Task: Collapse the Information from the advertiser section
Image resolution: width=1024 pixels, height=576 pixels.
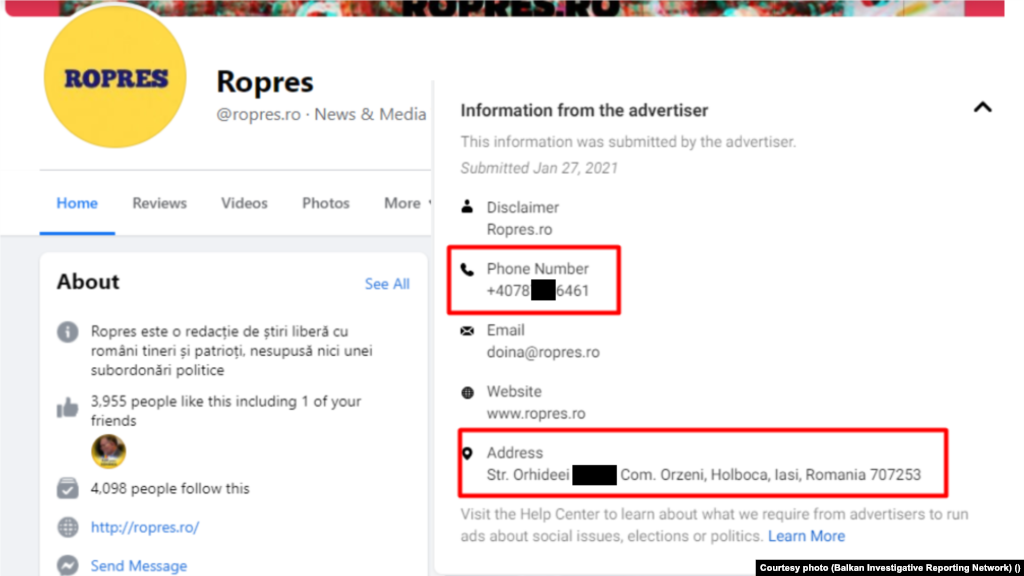Action: 983,107
